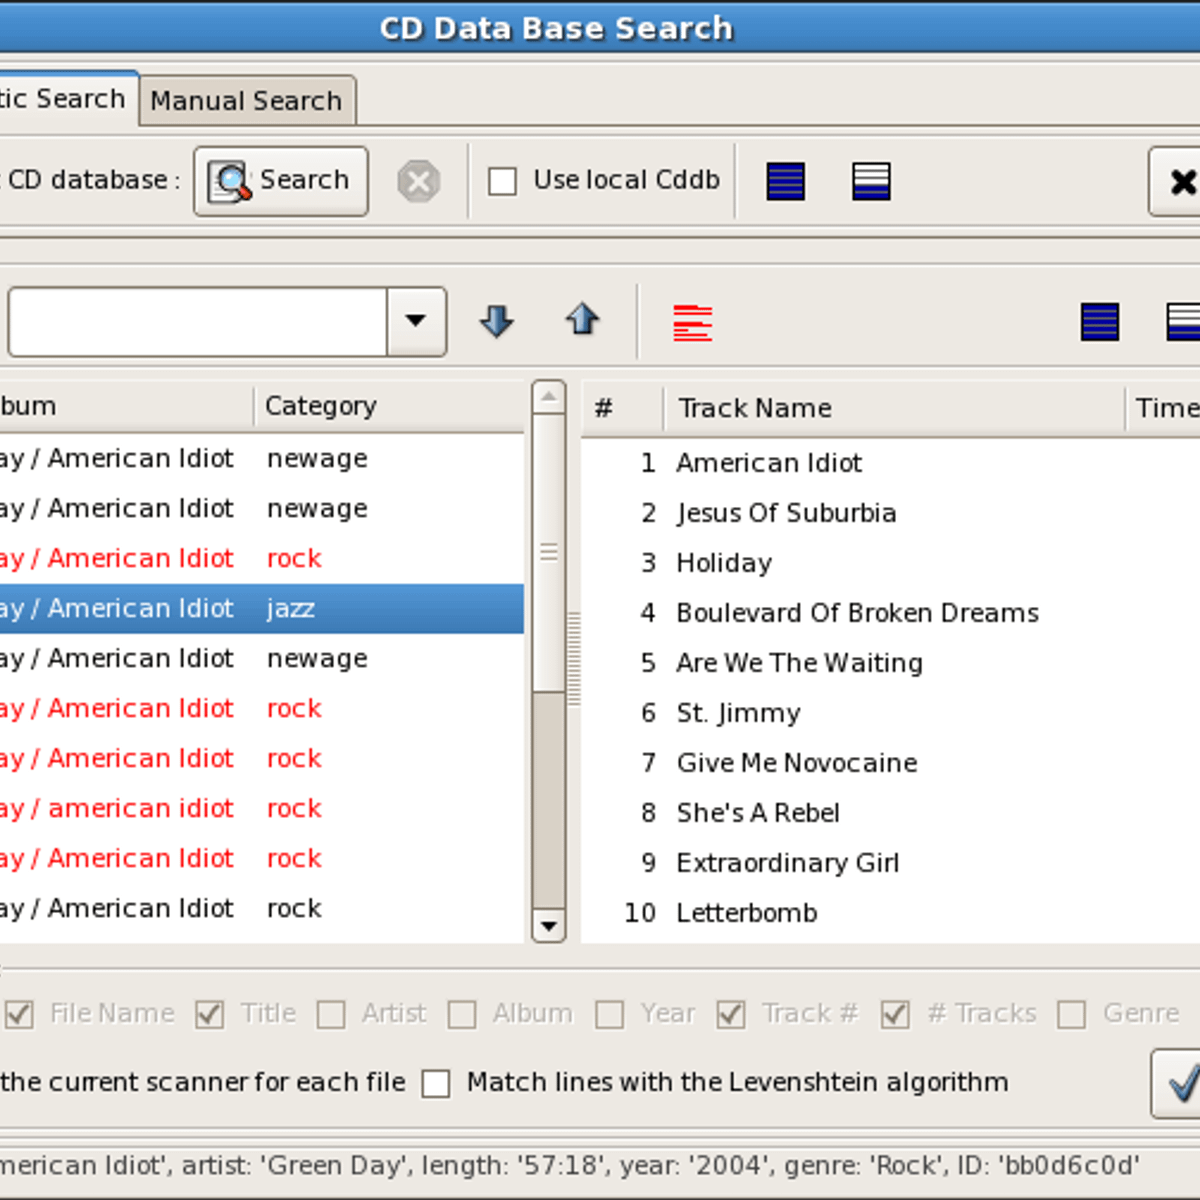The image size is (1200, 1200).
Task: Toggle Match lines with Levenshtein algorithm
Action: (x=436, y=1084)
